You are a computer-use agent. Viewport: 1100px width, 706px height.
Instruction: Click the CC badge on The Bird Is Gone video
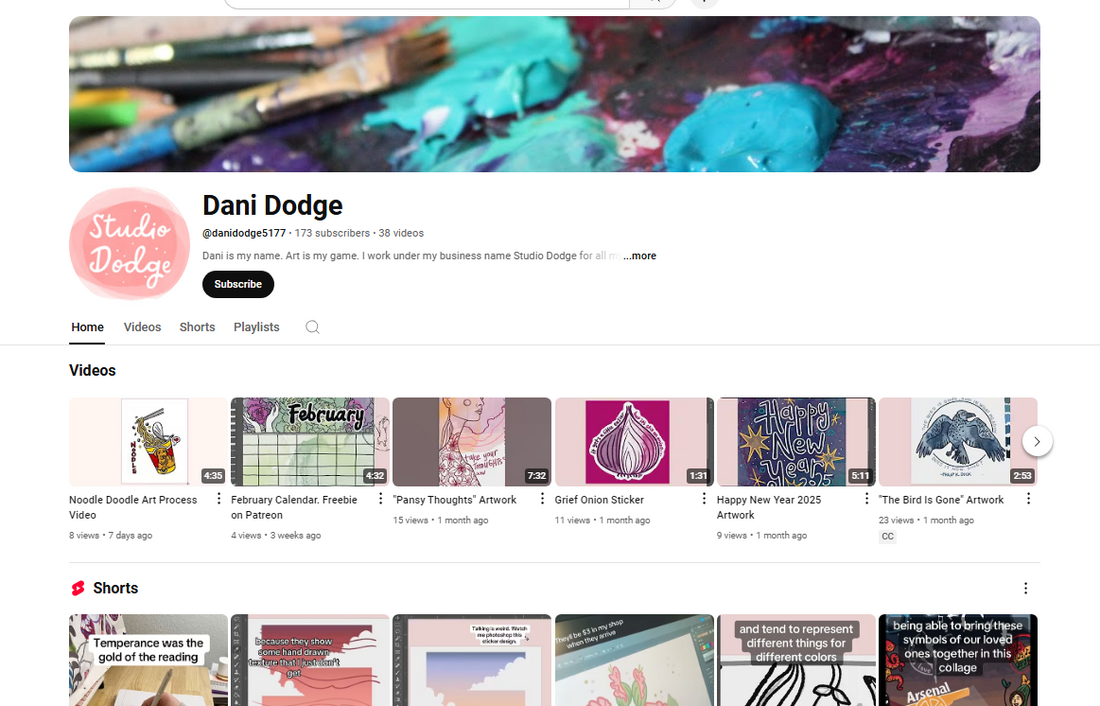887,536
